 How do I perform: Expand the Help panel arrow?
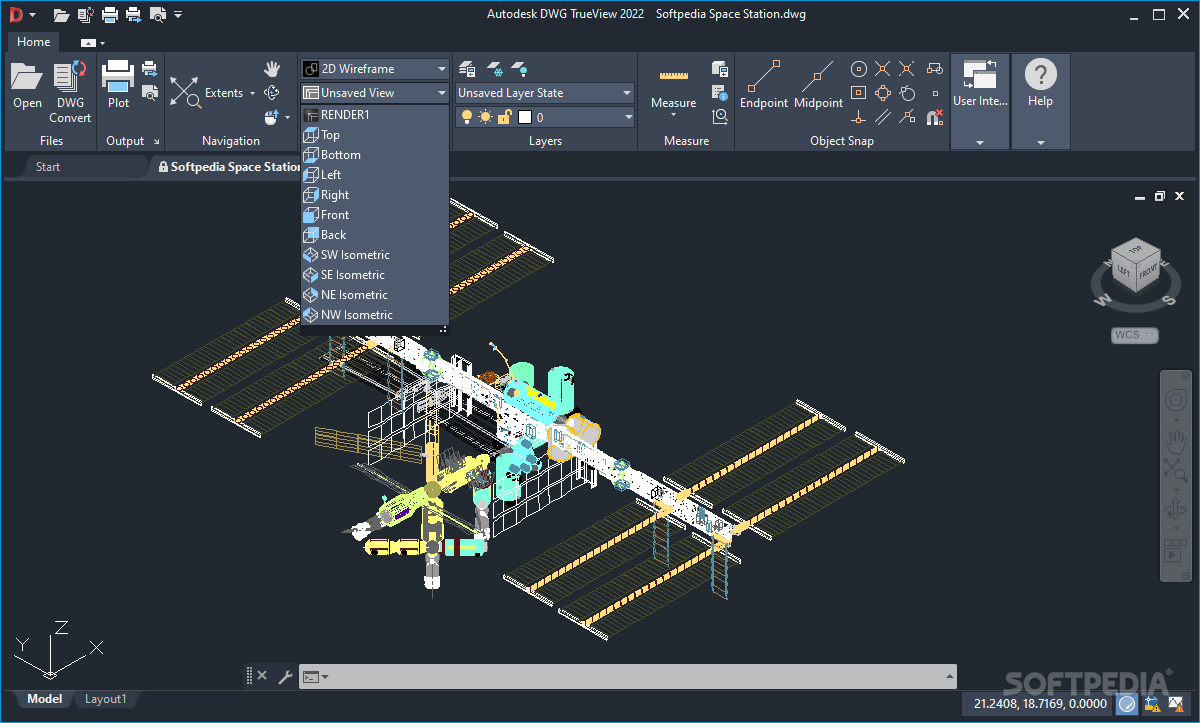click(x=1040, y=142)
